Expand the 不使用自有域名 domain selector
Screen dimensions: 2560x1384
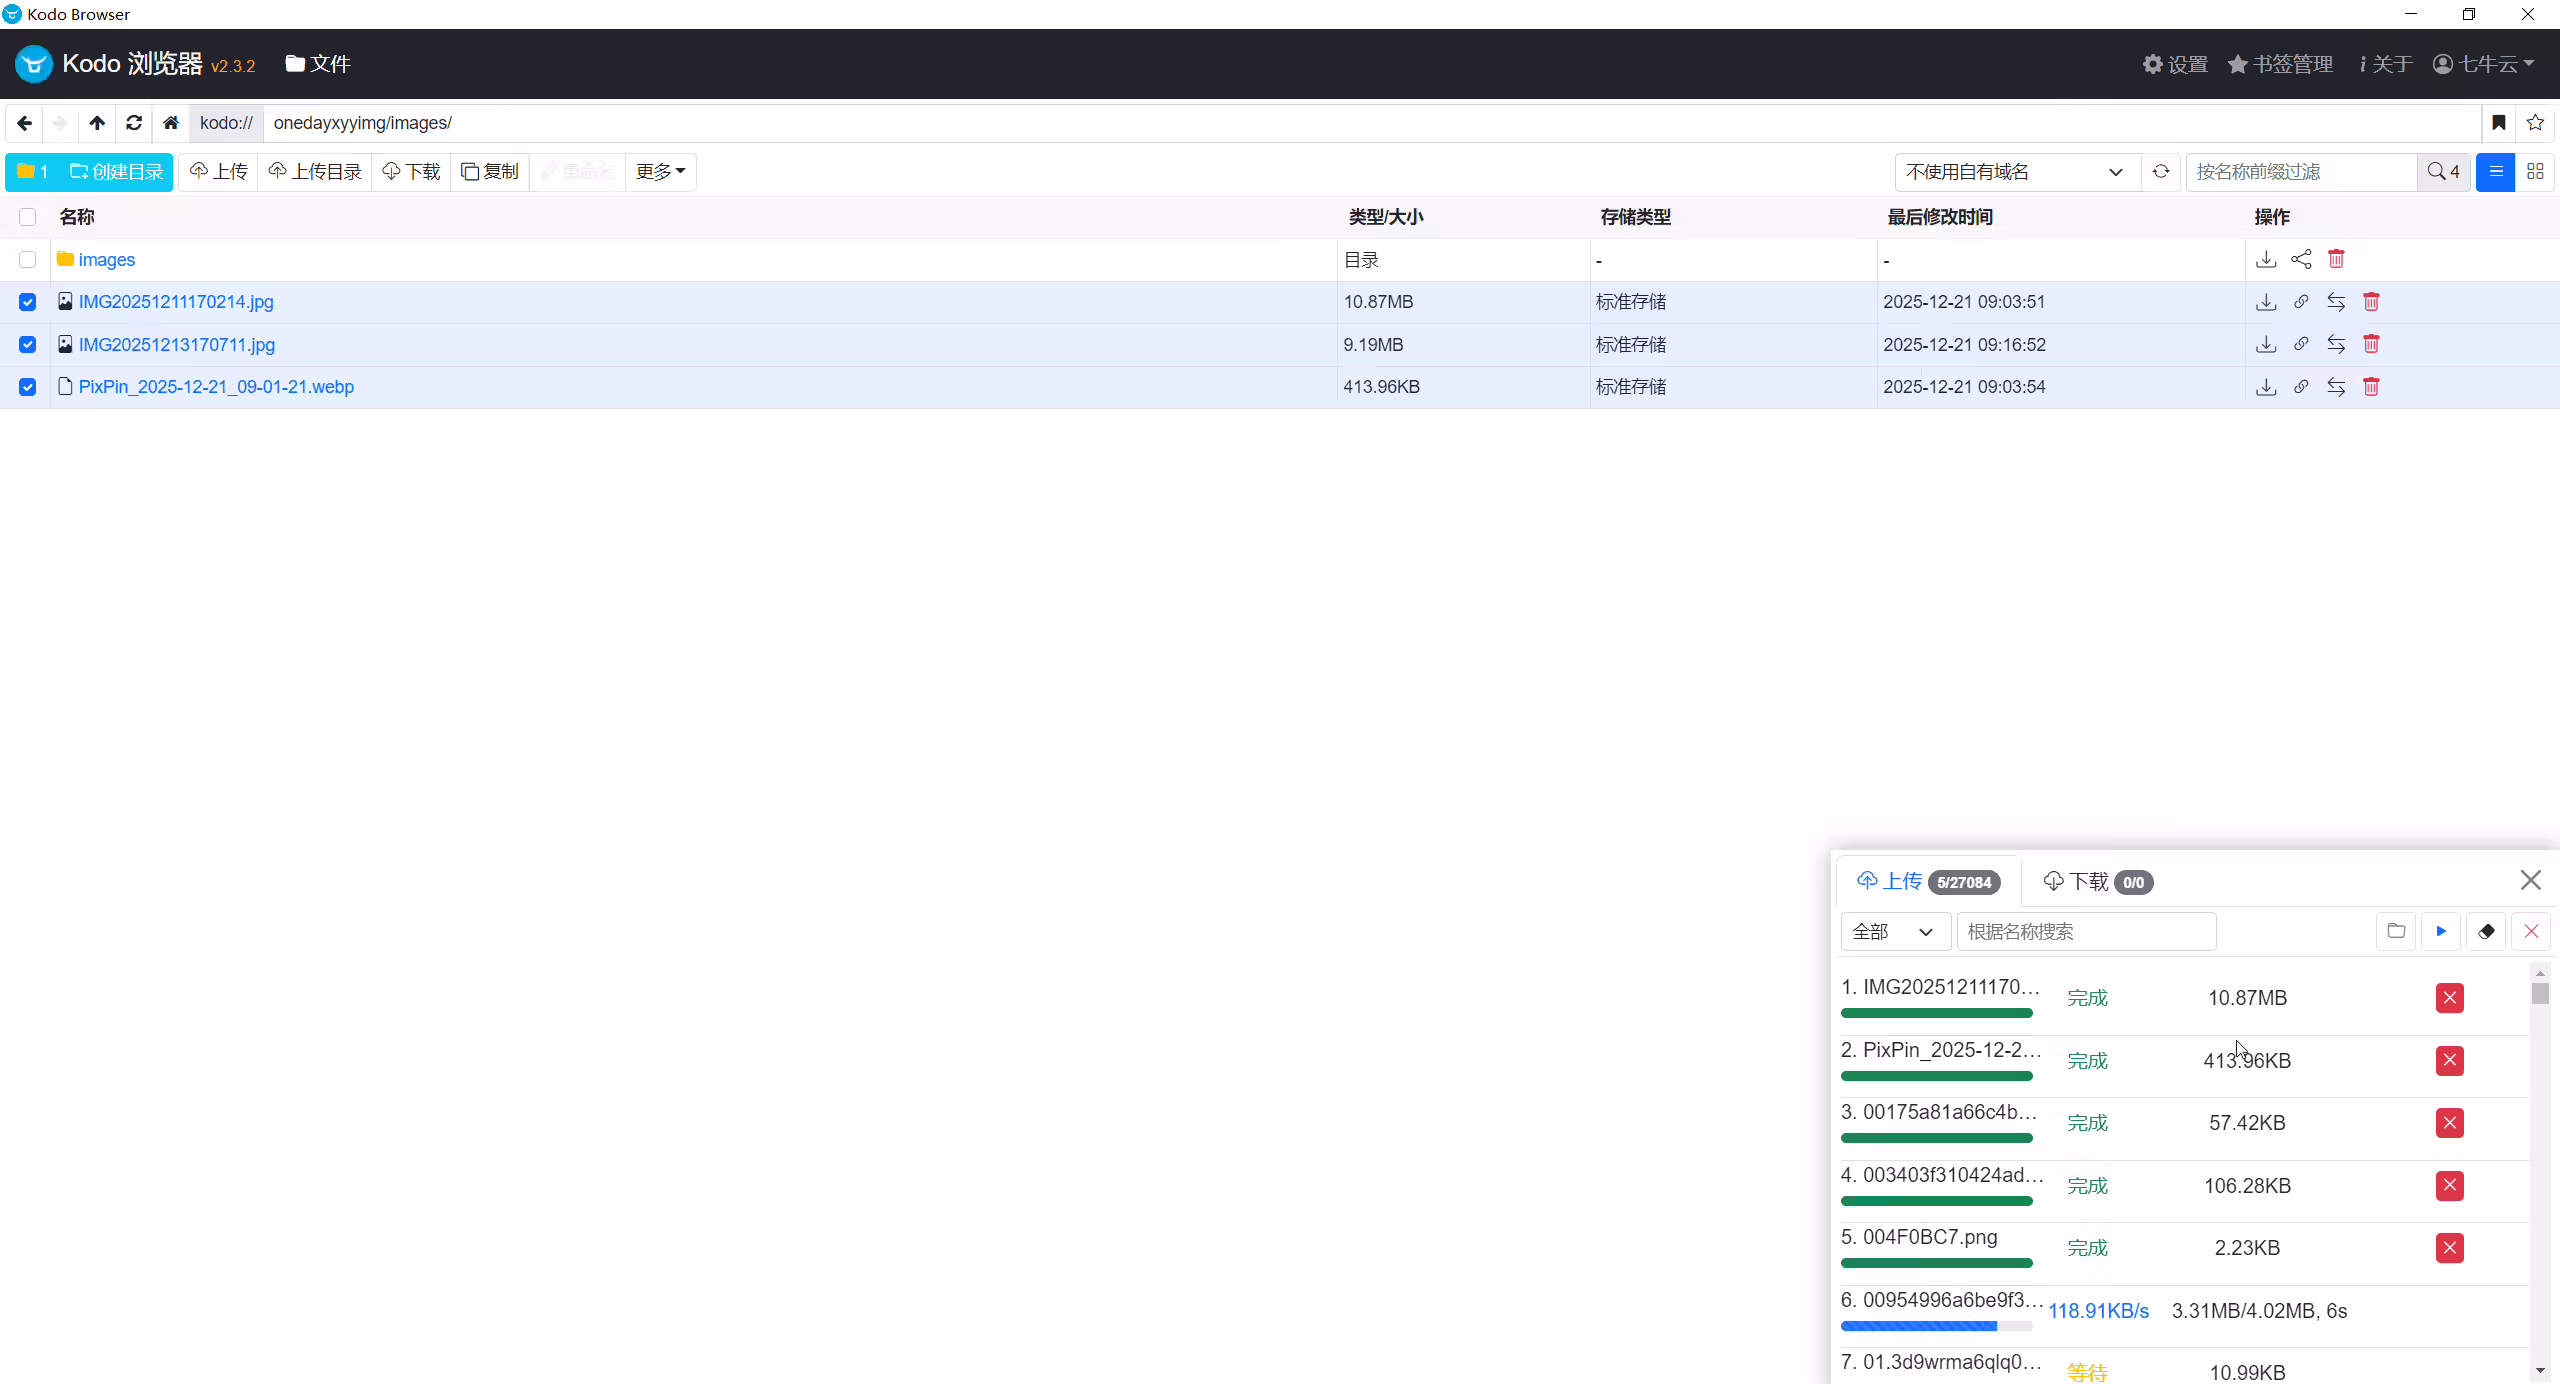click(2015, 172)
